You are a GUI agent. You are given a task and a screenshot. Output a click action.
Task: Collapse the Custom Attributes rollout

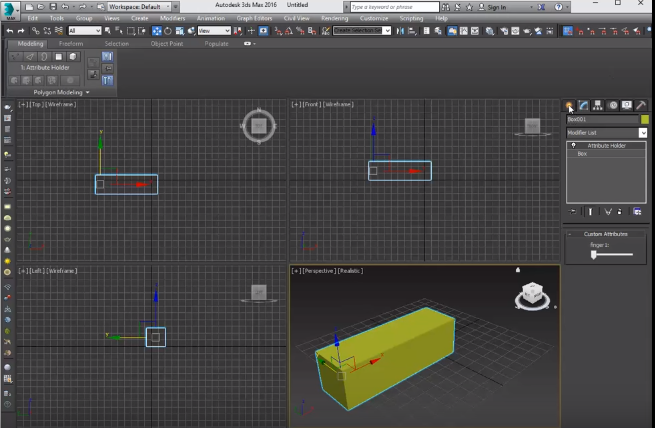coord(607,234)
